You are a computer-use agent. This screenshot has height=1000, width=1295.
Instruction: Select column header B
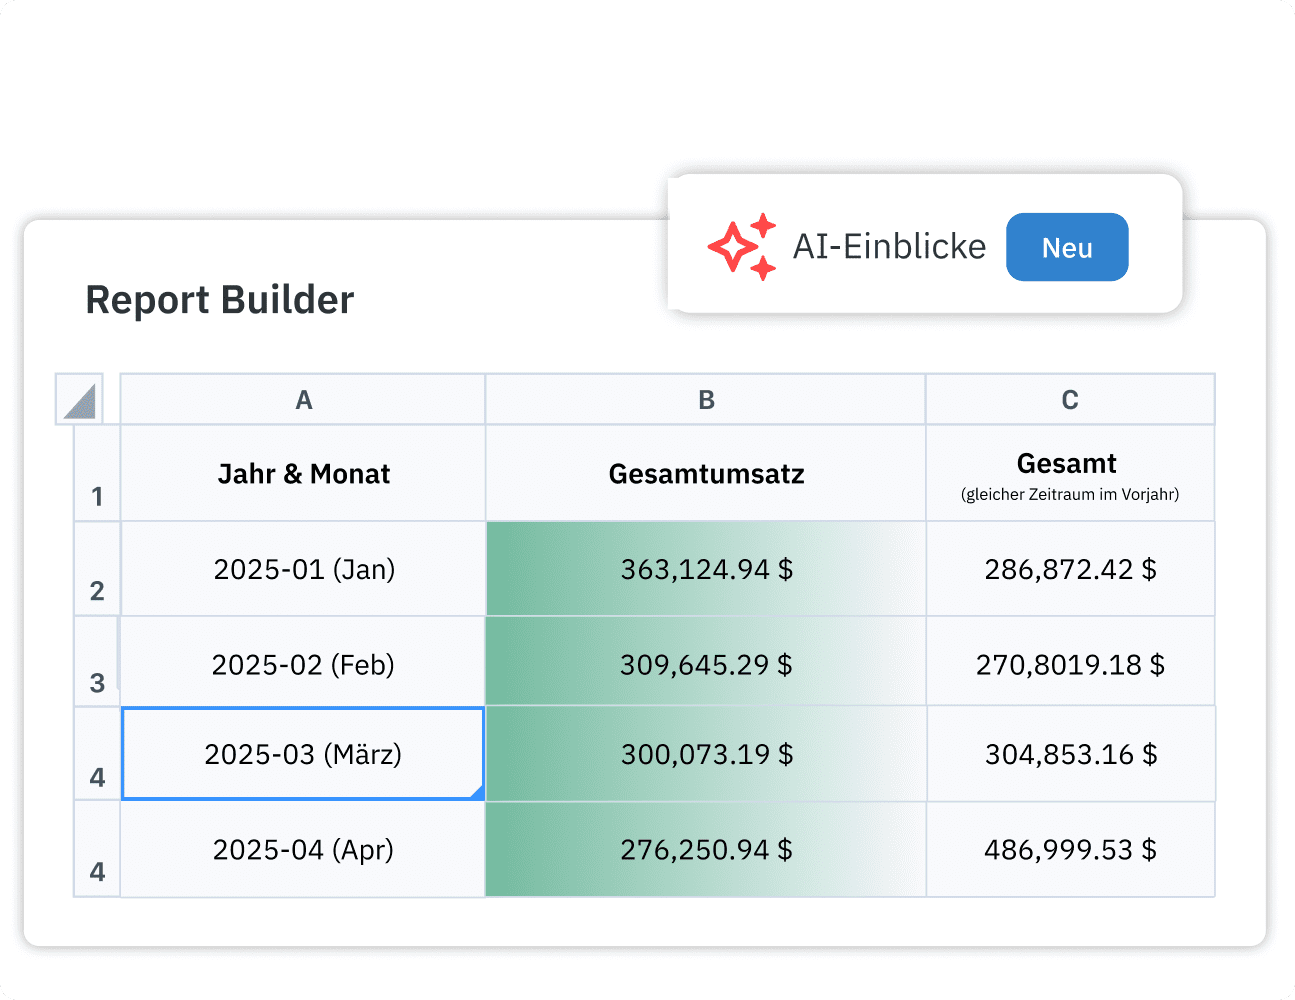click(x=705, y=398)
